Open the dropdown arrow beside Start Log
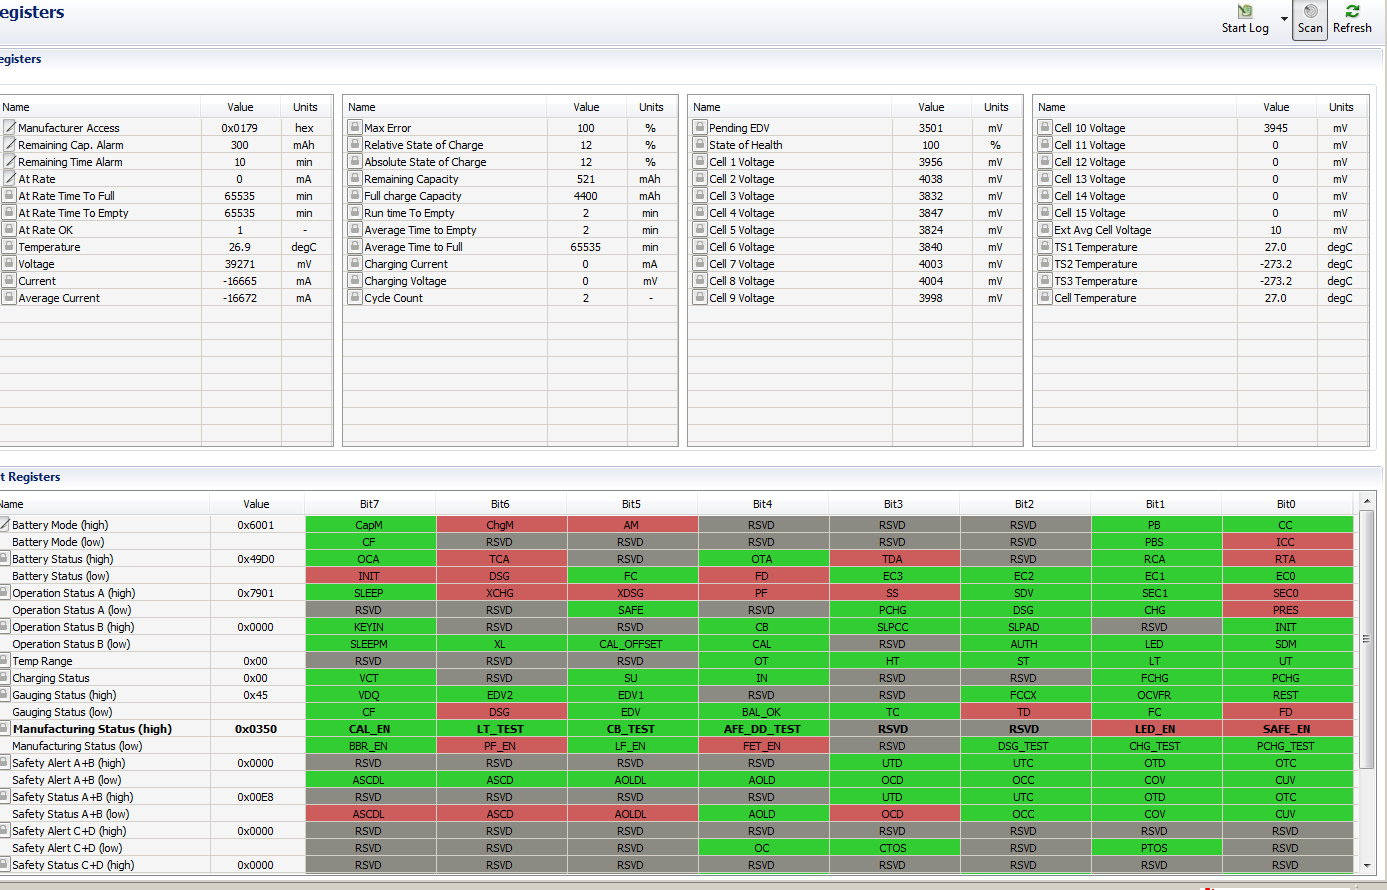The height and width of the screenshot is (890, 1387). [x=1284, y=20]
